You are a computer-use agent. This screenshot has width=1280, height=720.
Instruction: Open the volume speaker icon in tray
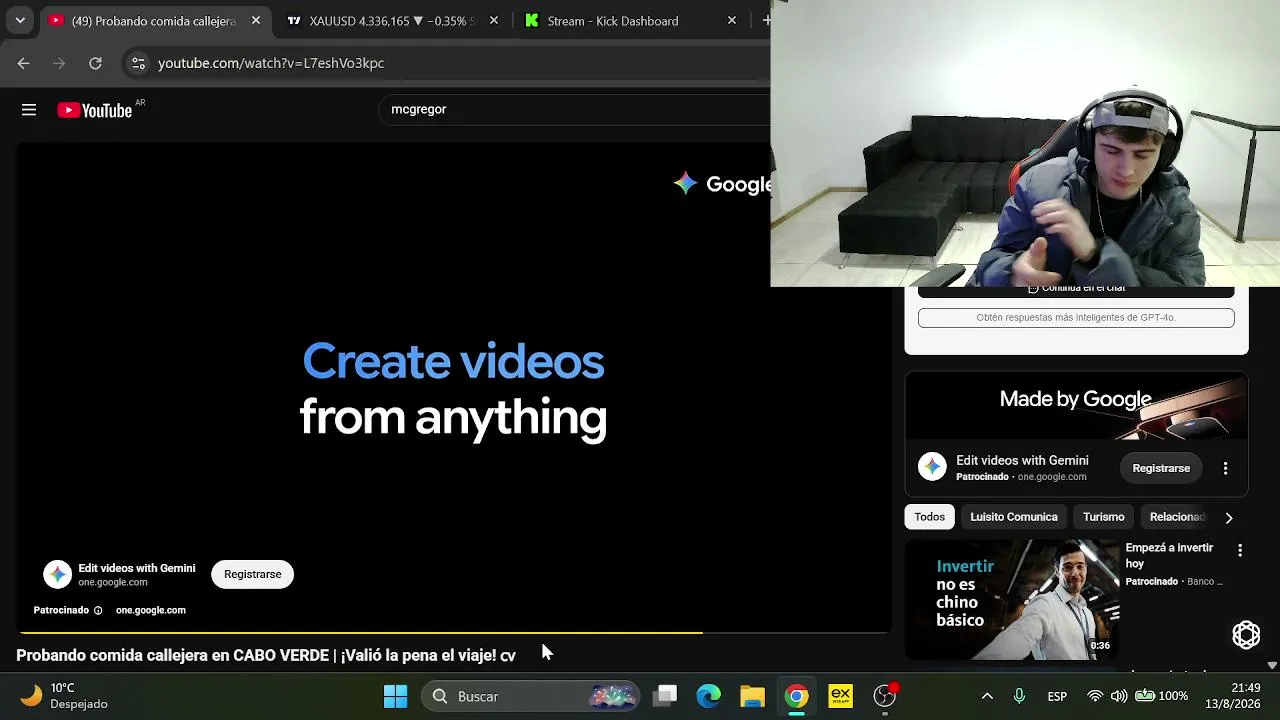(x=1118, y=696)
